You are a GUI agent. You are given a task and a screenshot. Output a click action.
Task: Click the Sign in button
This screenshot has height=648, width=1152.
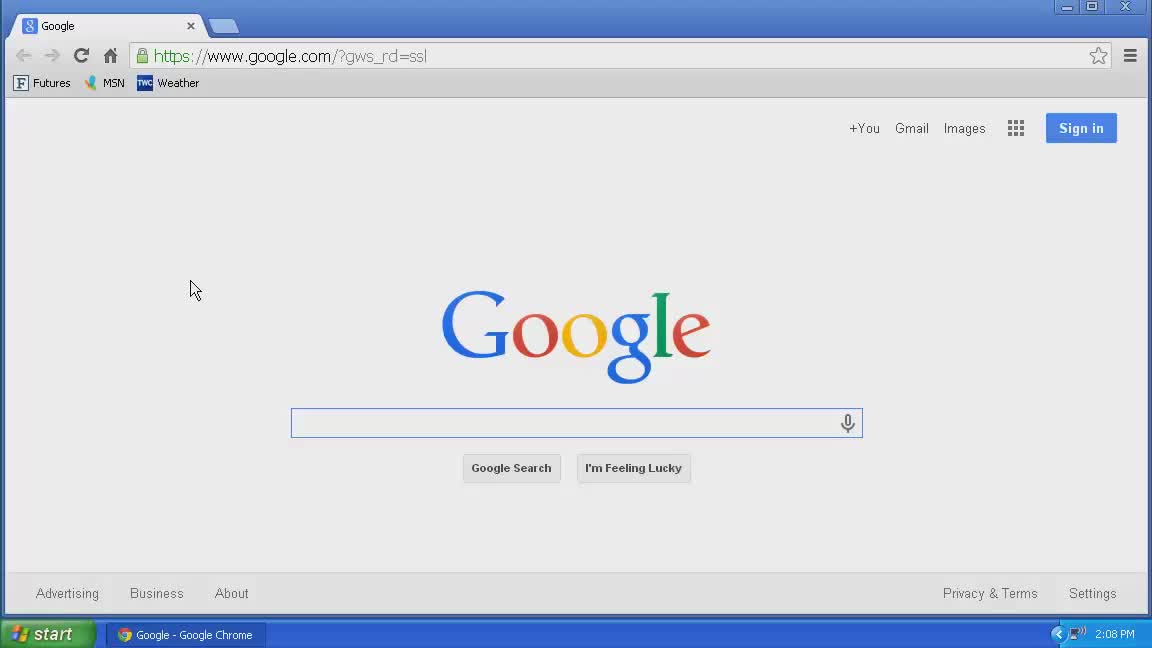tap(1081, 128)
